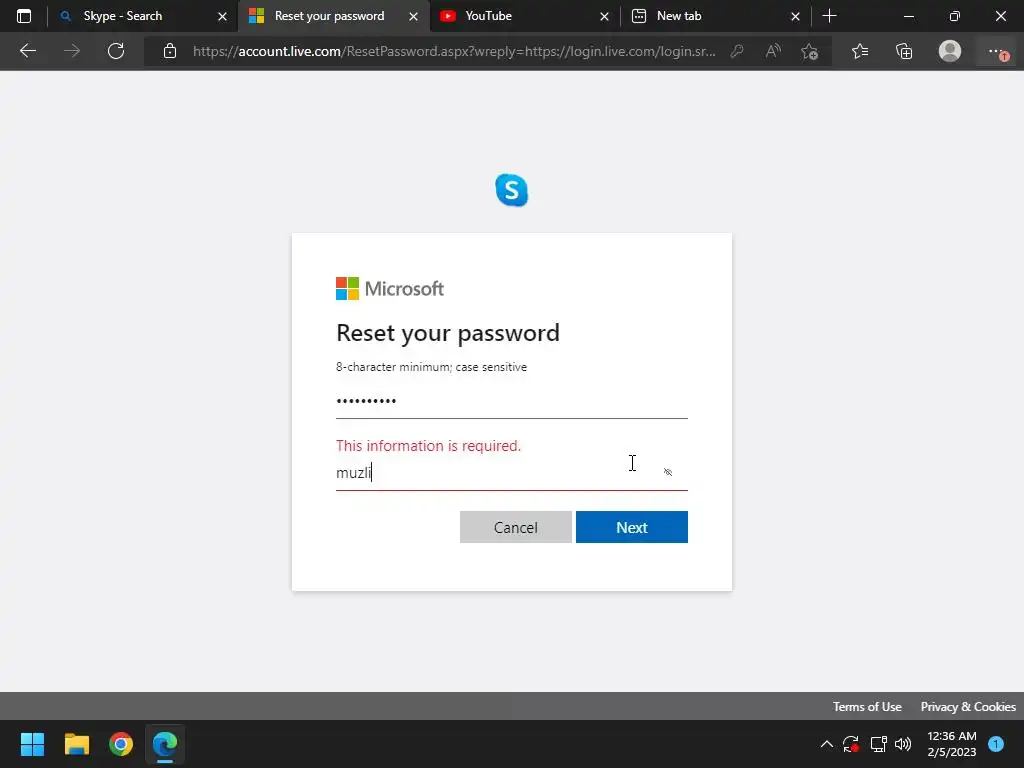Viewport: 1024px width, 768px height.
Task: Open the network tray icon
Action: pos(878,744)
